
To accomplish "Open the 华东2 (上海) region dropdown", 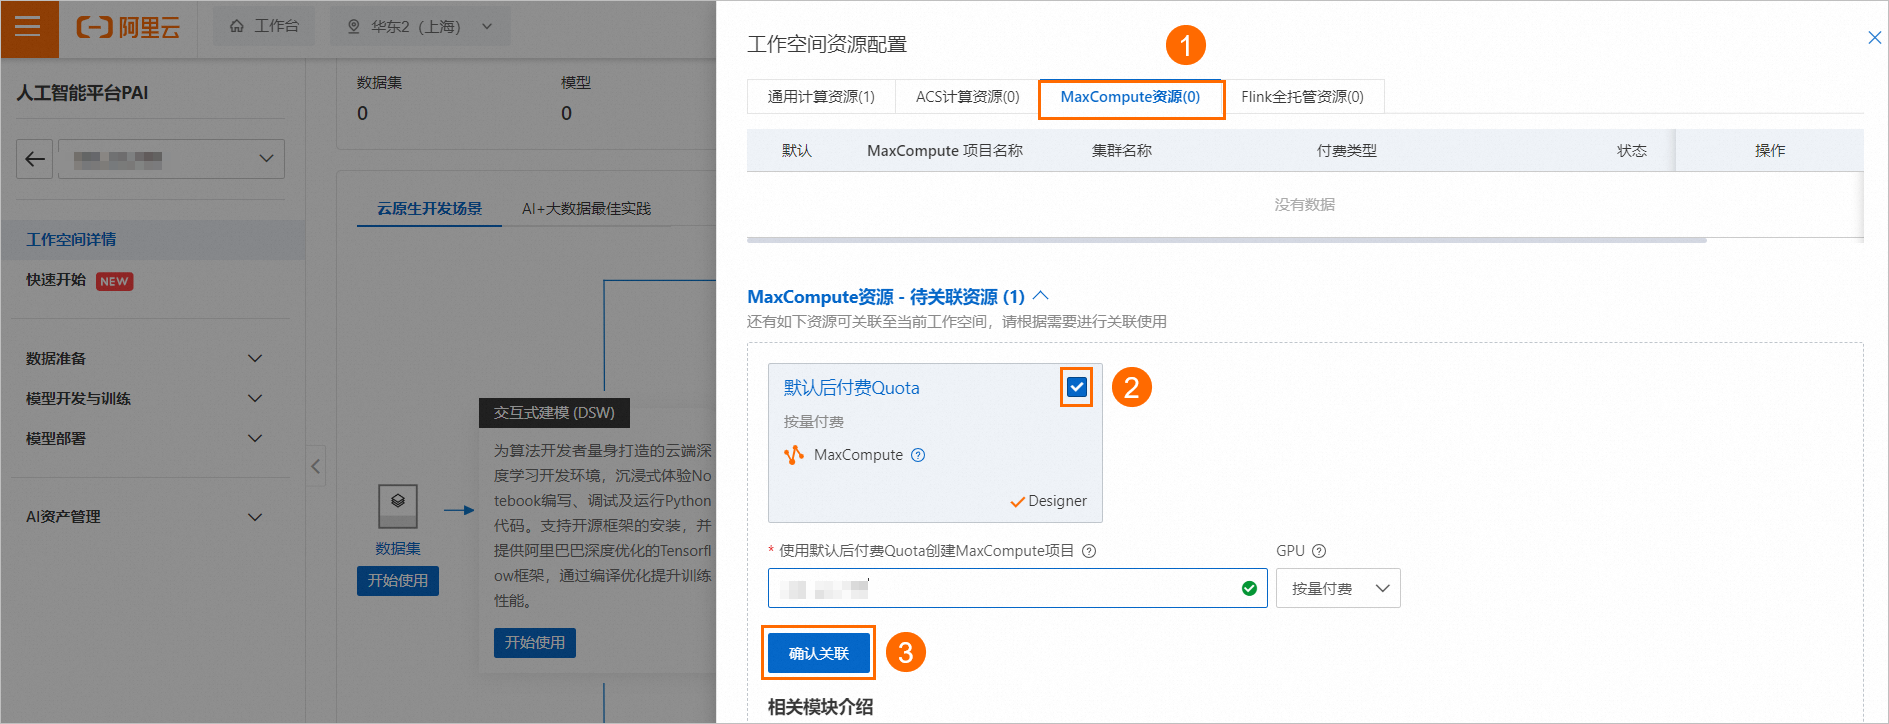I will 420,26.
